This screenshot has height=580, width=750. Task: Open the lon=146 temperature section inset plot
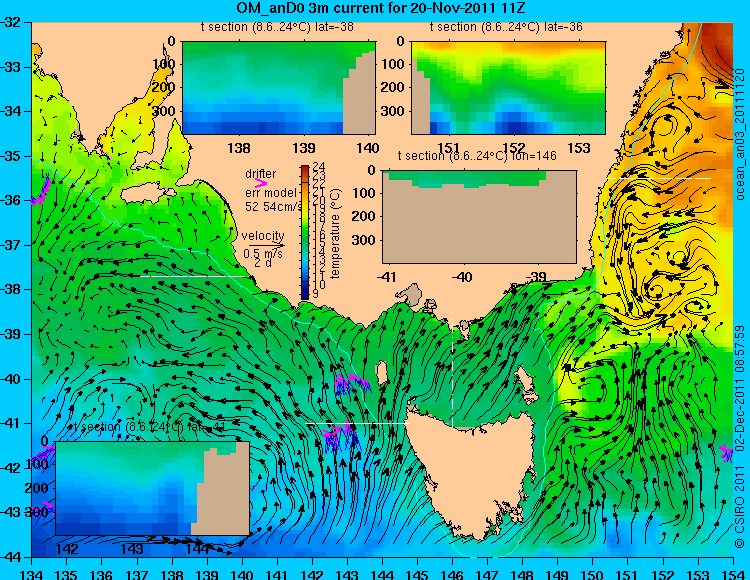pyautogui.click(x=479, y=217)
